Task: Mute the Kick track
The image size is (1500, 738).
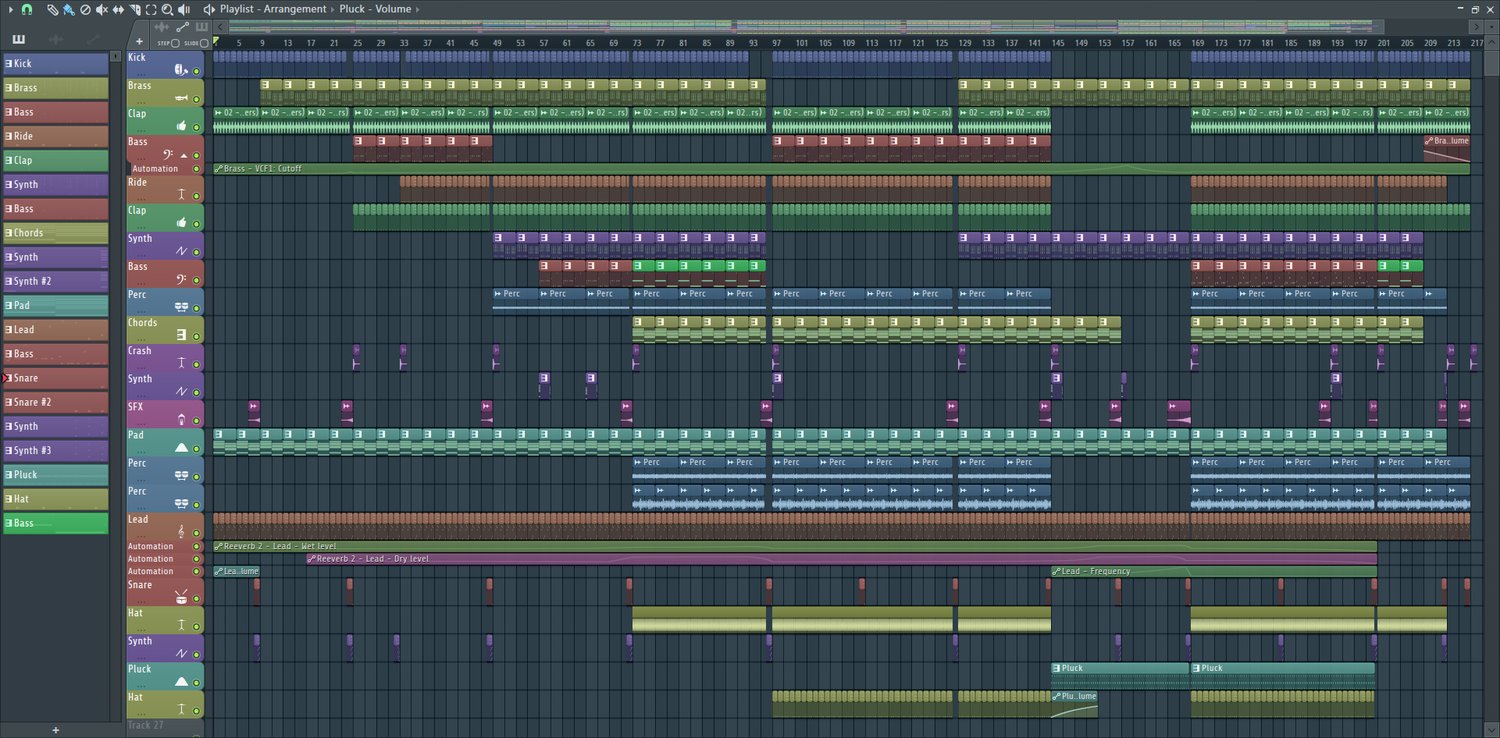Action: pyautogui.click(x=197, y=72)
